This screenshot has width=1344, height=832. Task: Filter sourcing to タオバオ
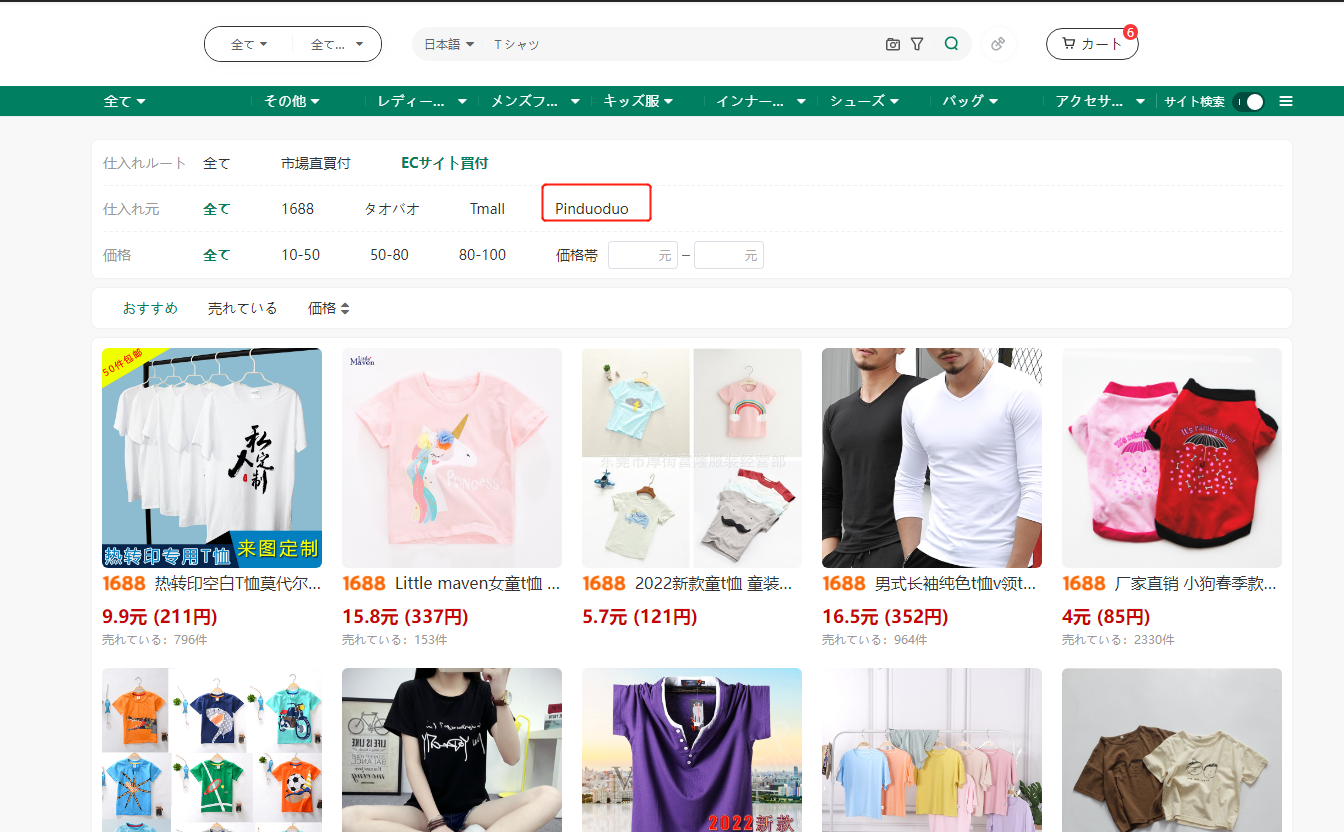pos(391,209)
